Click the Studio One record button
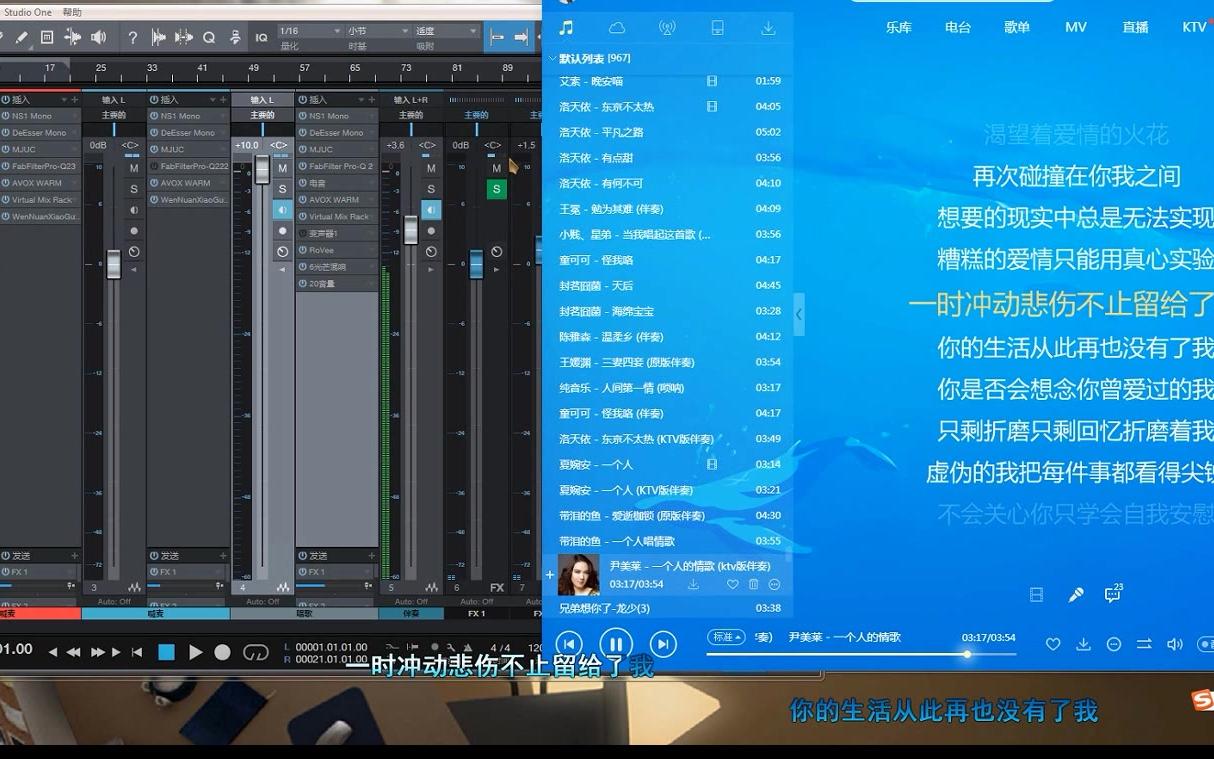Viewport: 1214px width, 759px height. (222, 652)
